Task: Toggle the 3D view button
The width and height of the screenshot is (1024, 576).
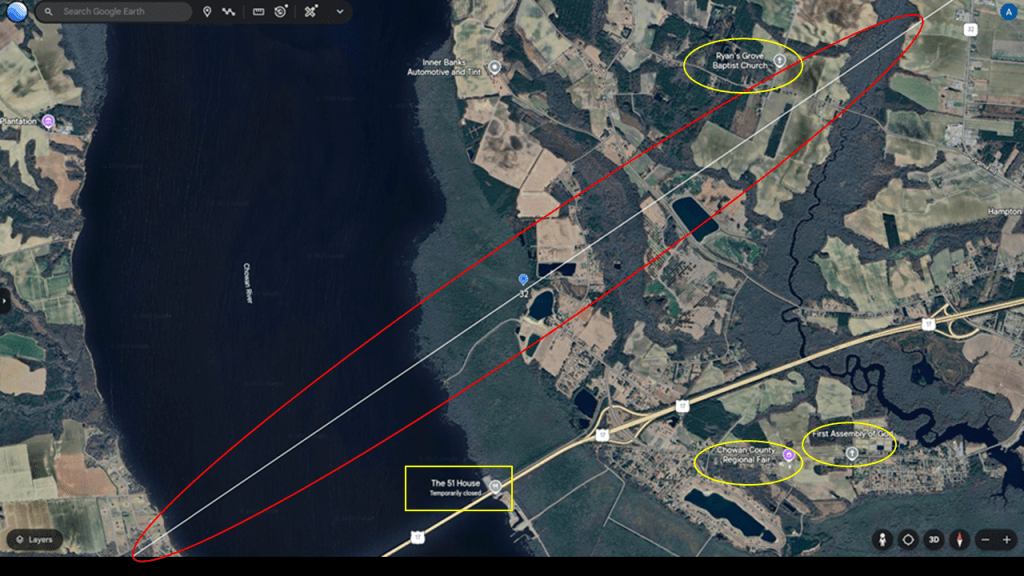Action: point(934,539)
